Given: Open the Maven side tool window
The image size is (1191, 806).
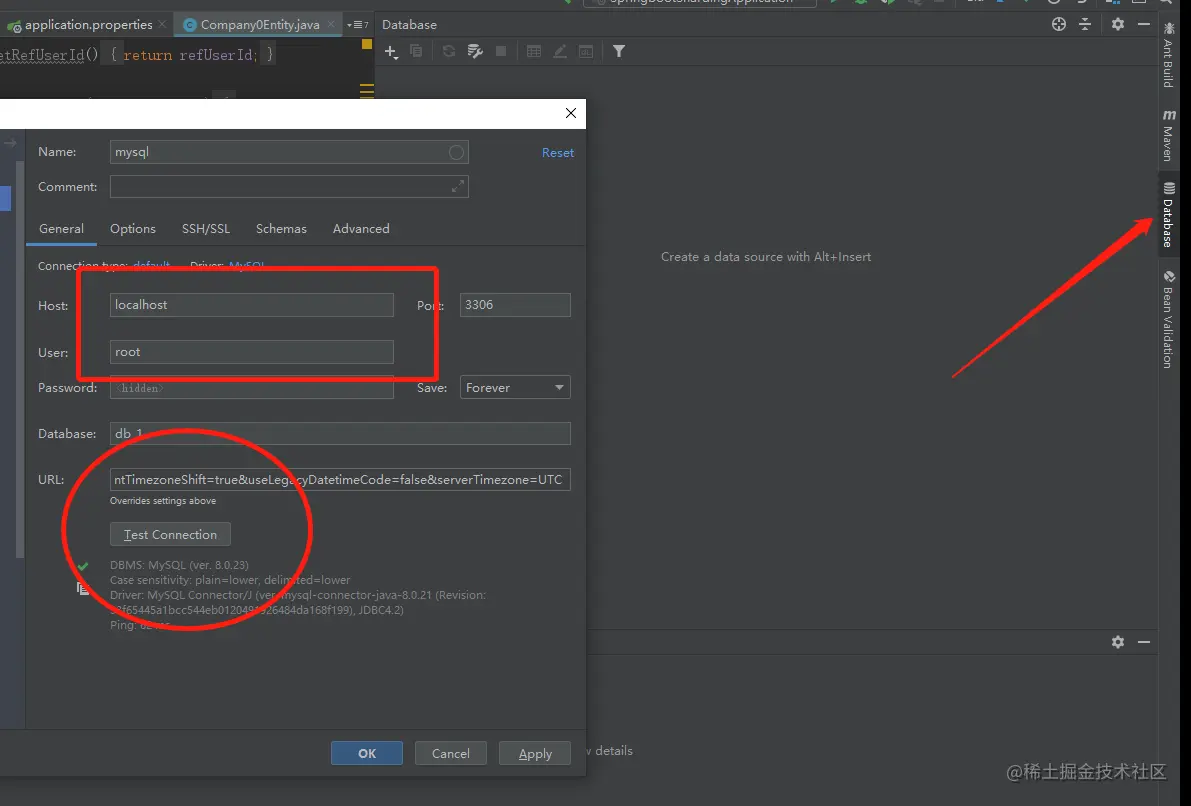Looking at the screenshot, I should tap(1169, 135).
